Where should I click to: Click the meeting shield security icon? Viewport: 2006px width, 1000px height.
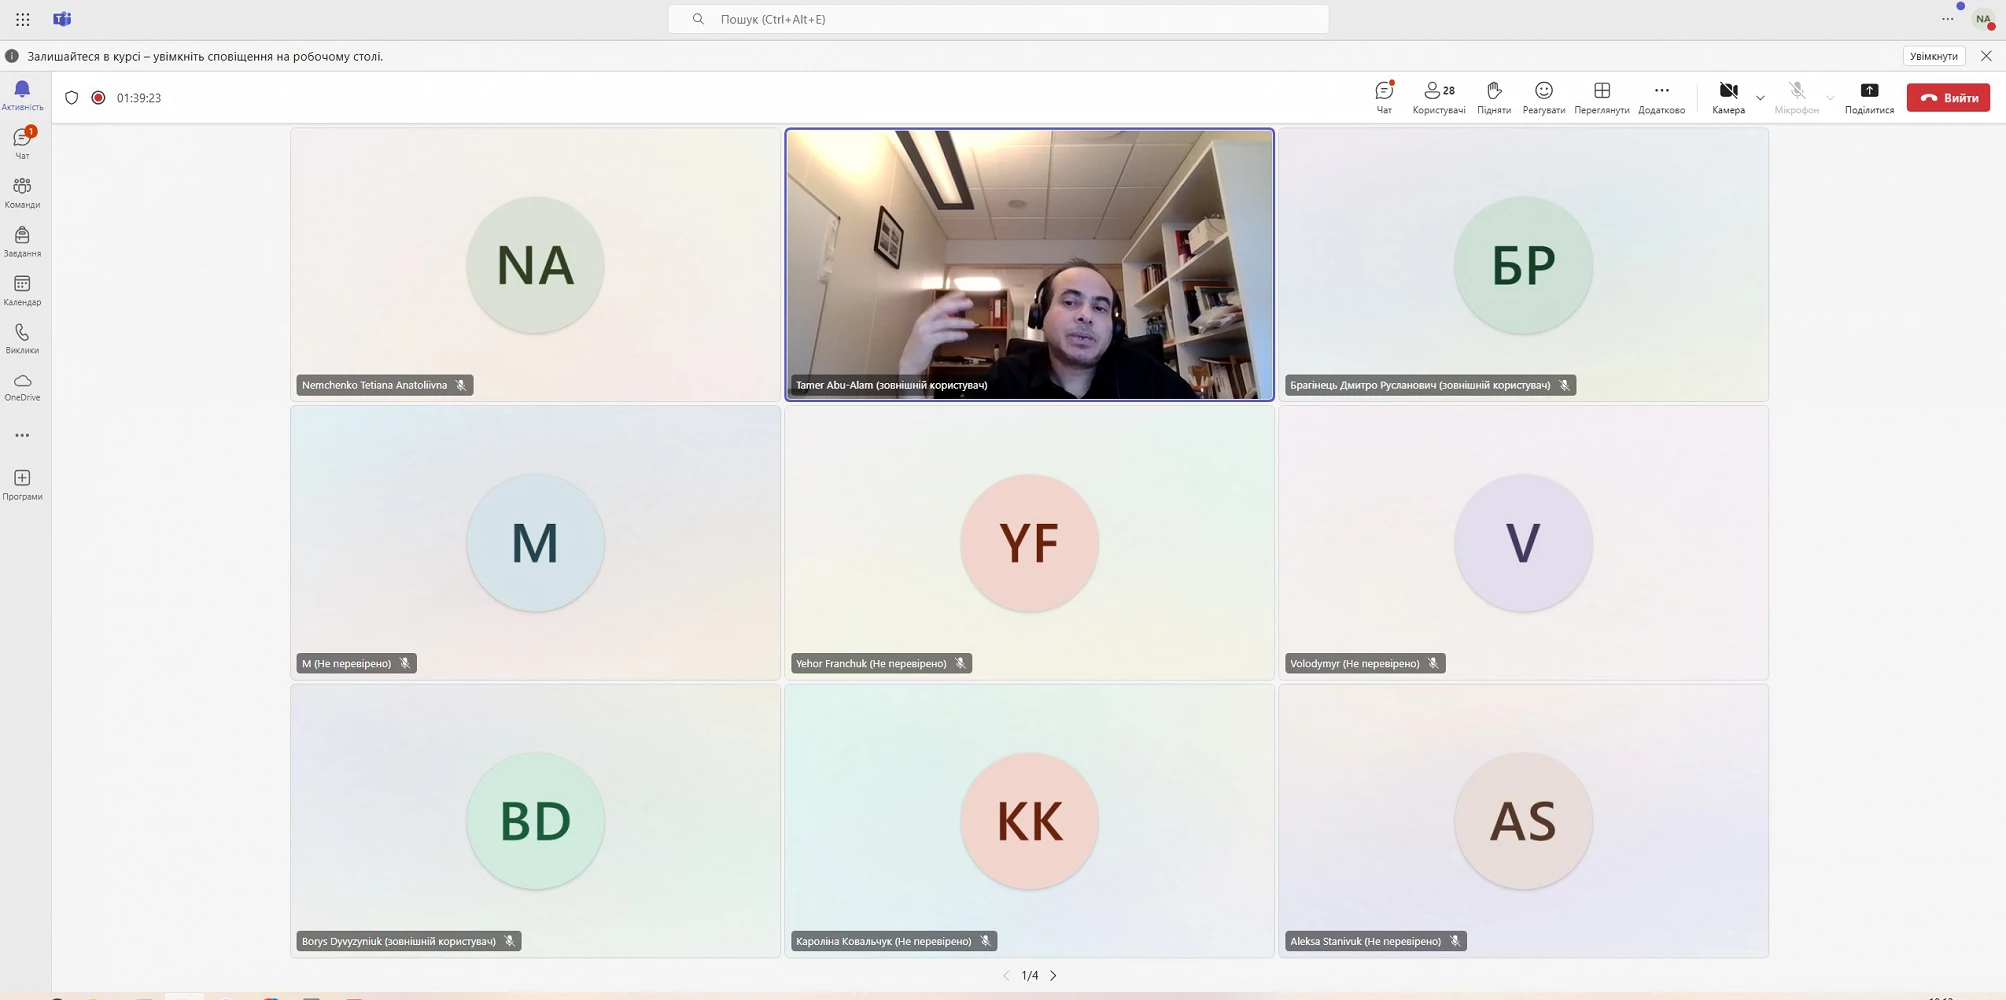pyautogui.click(x=71, y=98)
